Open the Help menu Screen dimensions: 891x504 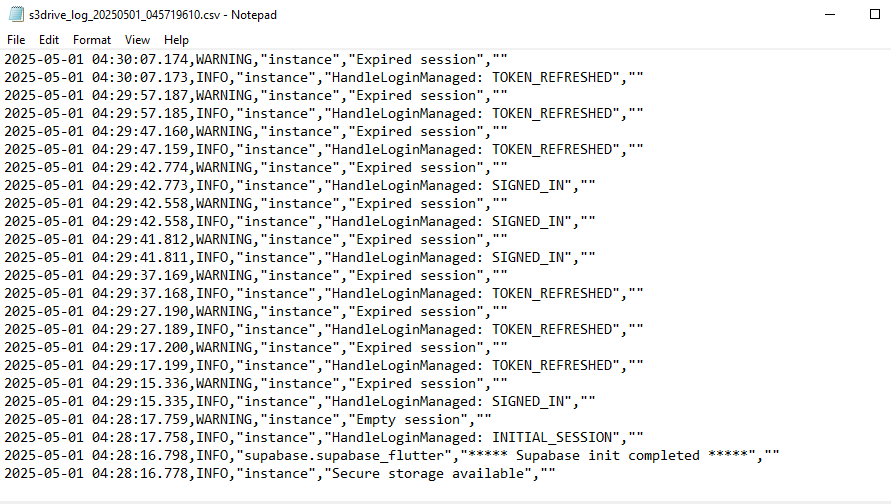pyautogui.click(x=176, y=40)
